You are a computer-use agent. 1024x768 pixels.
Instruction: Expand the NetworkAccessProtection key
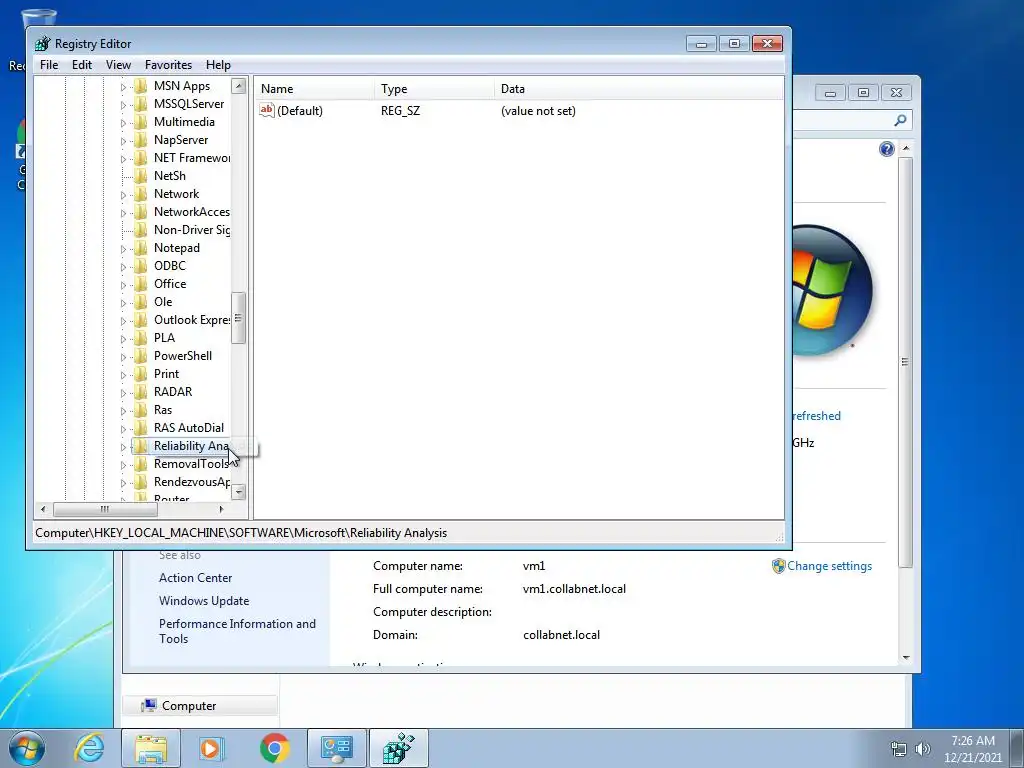(x=123, y=212)
